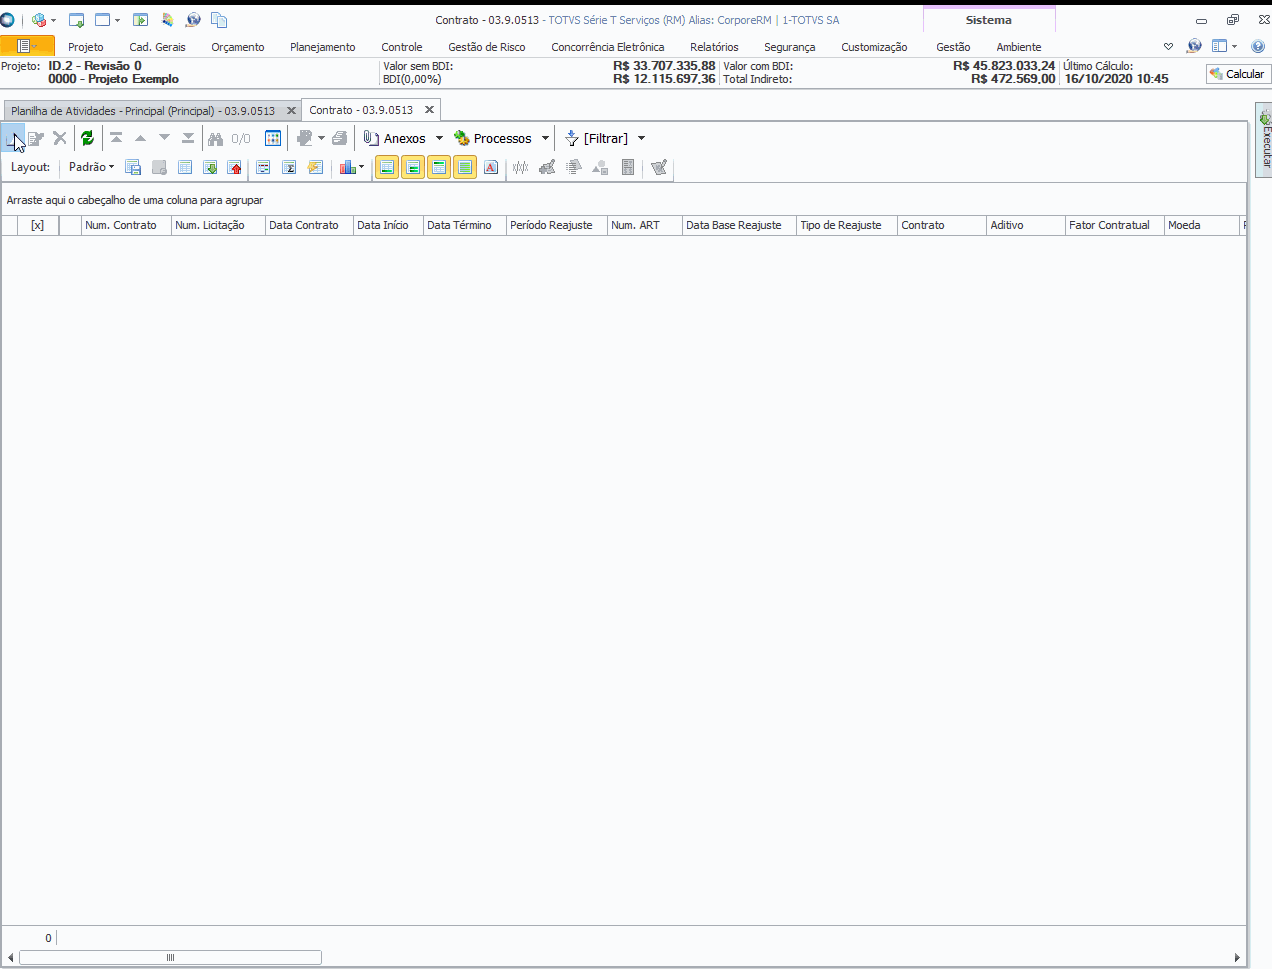Toggle the fourth highlighted grid view button
The height and width of the screenshot is (969, 1272).
pos(465,168)
